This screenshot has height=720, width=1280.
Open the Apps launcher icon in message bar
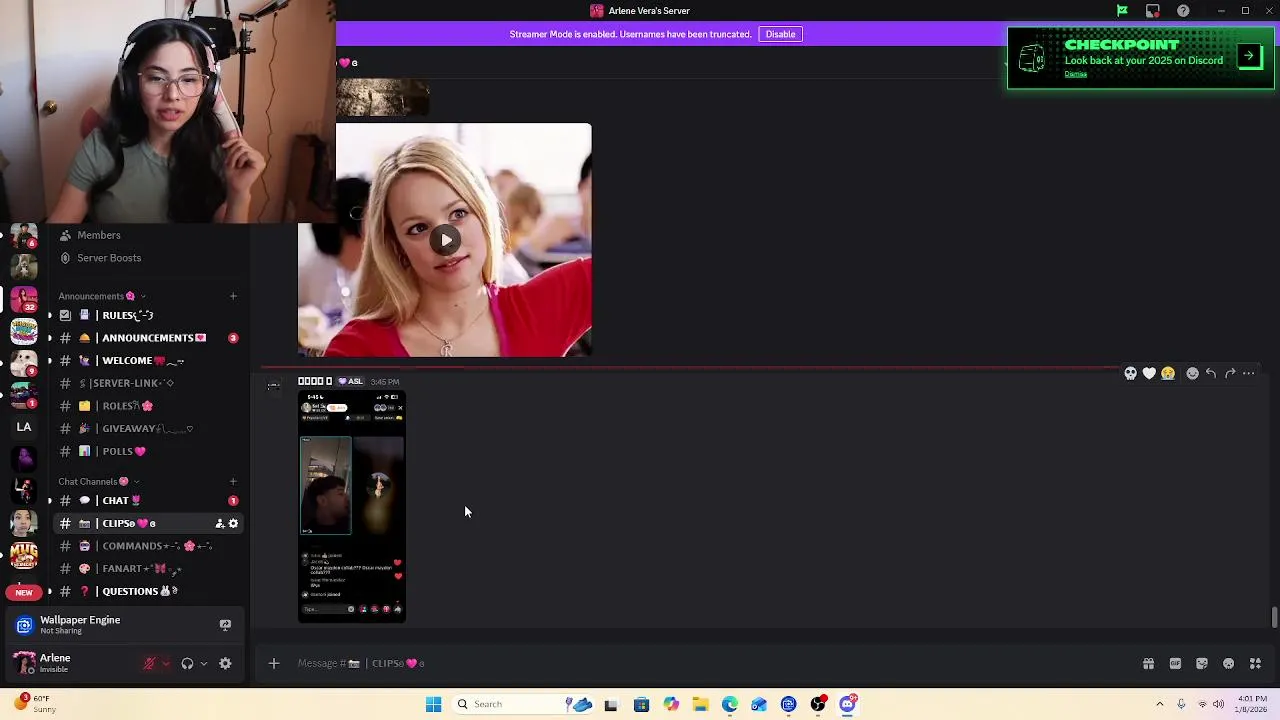pos(1255,663)
